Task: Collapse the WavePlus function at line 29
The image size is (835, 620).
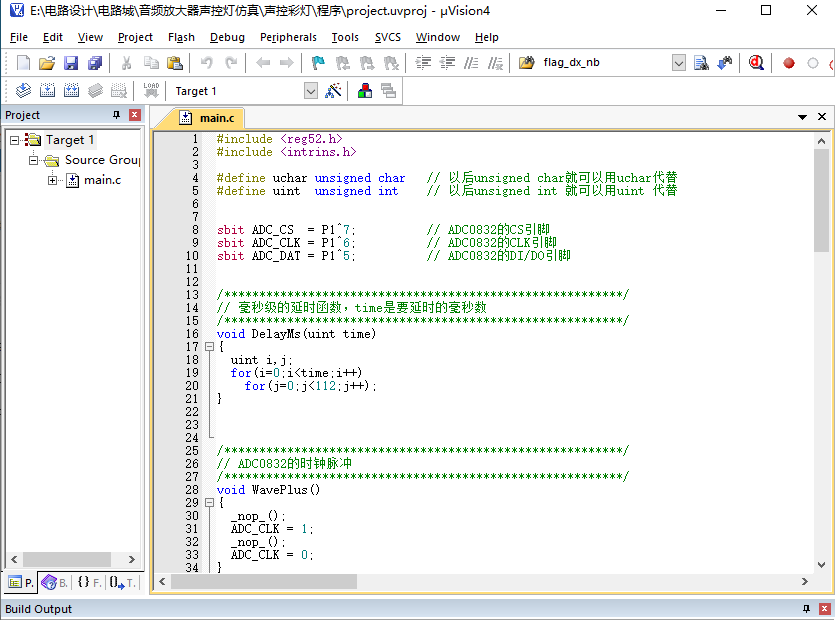Action: [x=209, y=503]
